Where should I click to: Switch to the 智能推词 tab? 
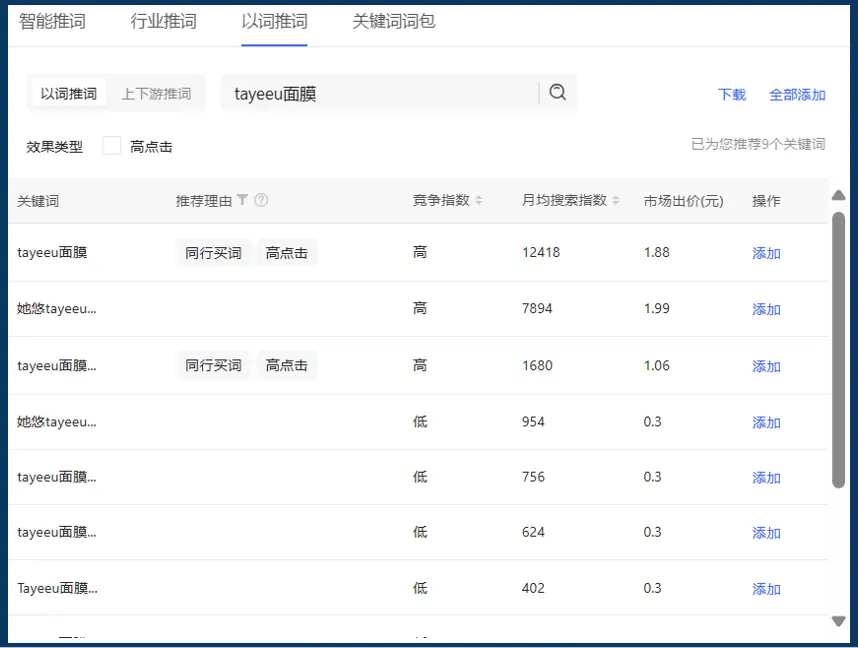(51, 20)
